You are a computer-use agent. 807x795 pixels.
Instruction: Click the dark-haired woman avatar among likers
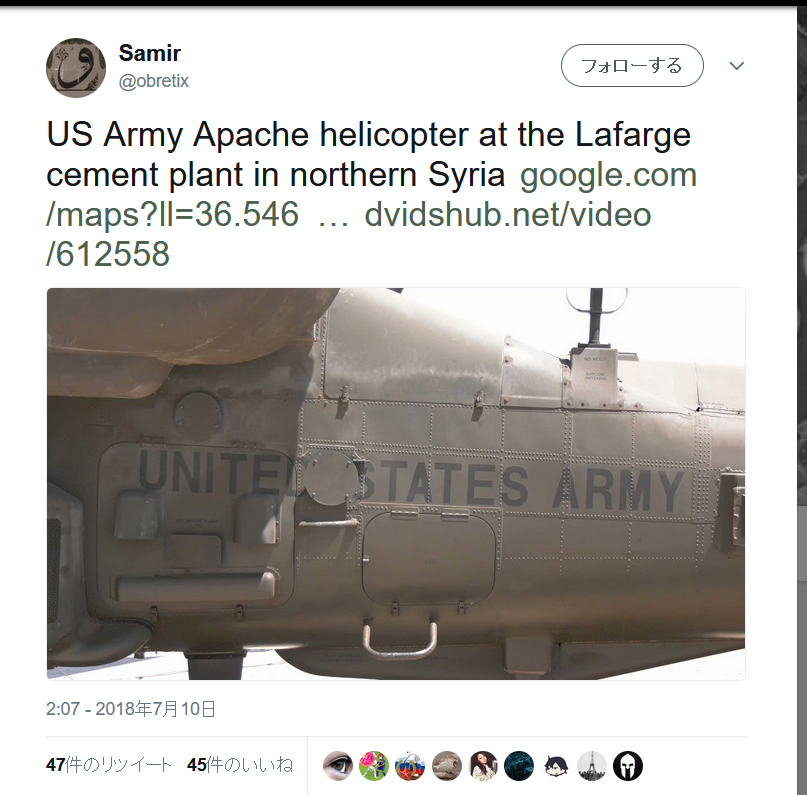pos(483,766)
